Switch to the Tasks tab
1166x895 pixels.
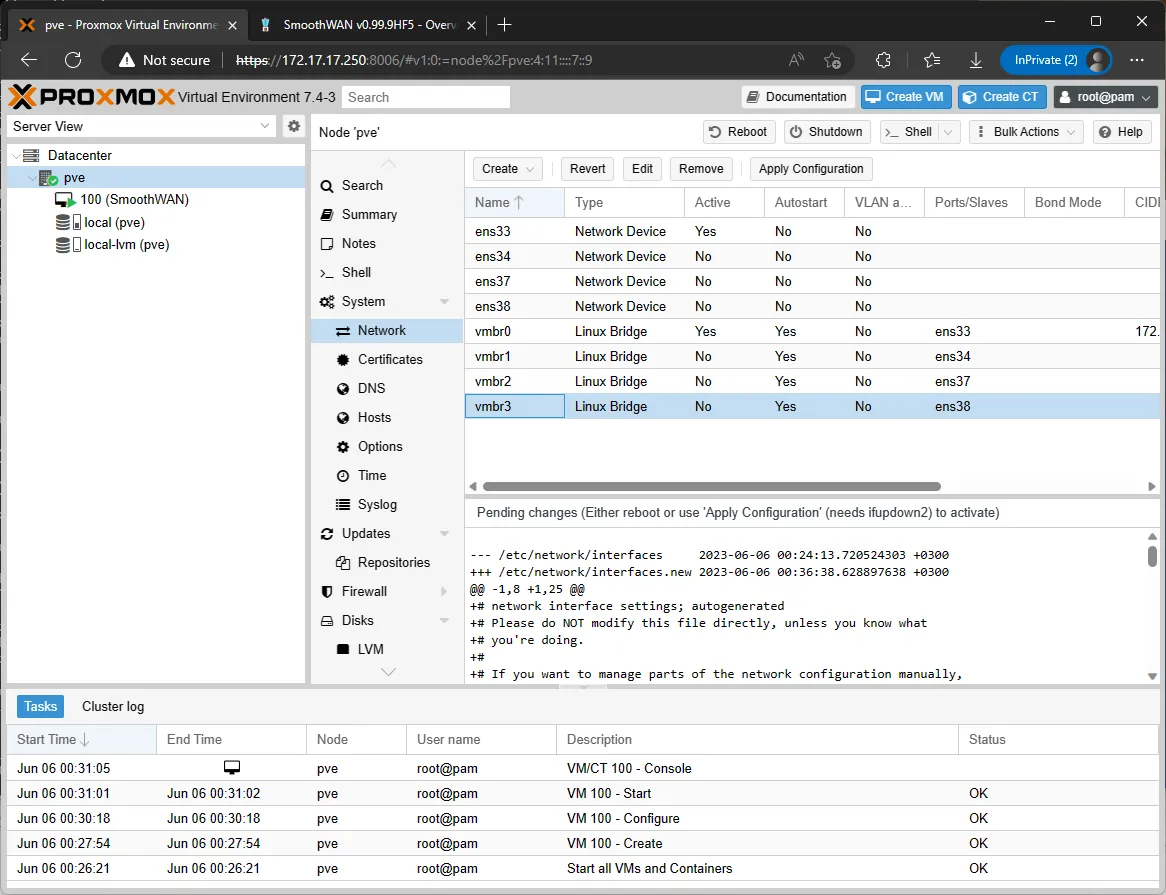click(x=40, y=706)
